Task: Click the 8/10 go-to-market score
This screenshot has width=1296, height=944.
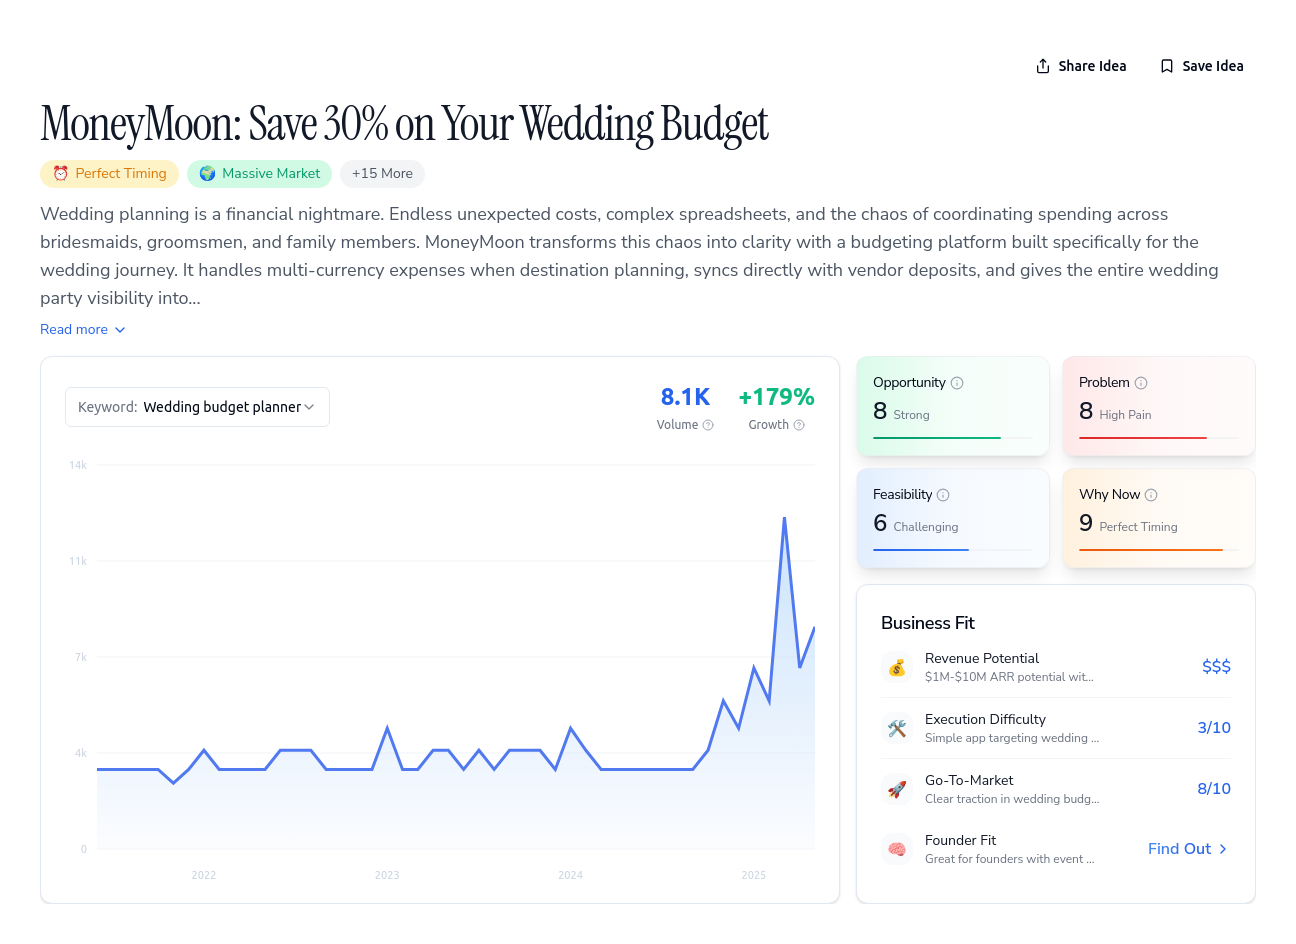Action: [1214, 789]
